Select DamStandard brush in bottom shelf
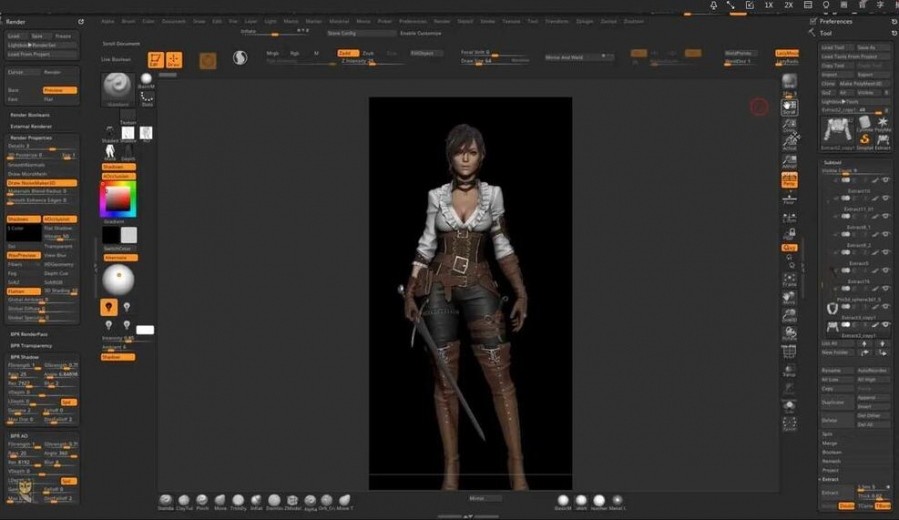The image size is (899, 520). (274, 501)
